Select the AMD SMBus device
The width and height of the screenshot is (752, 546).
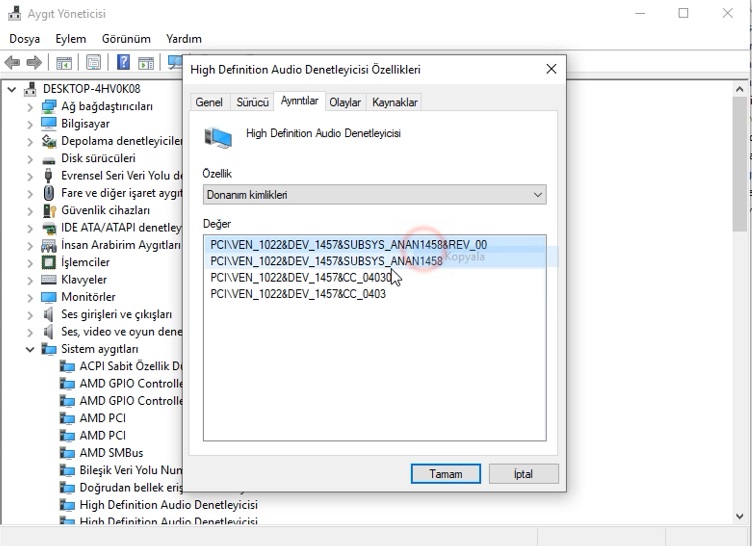pos(111,453)
